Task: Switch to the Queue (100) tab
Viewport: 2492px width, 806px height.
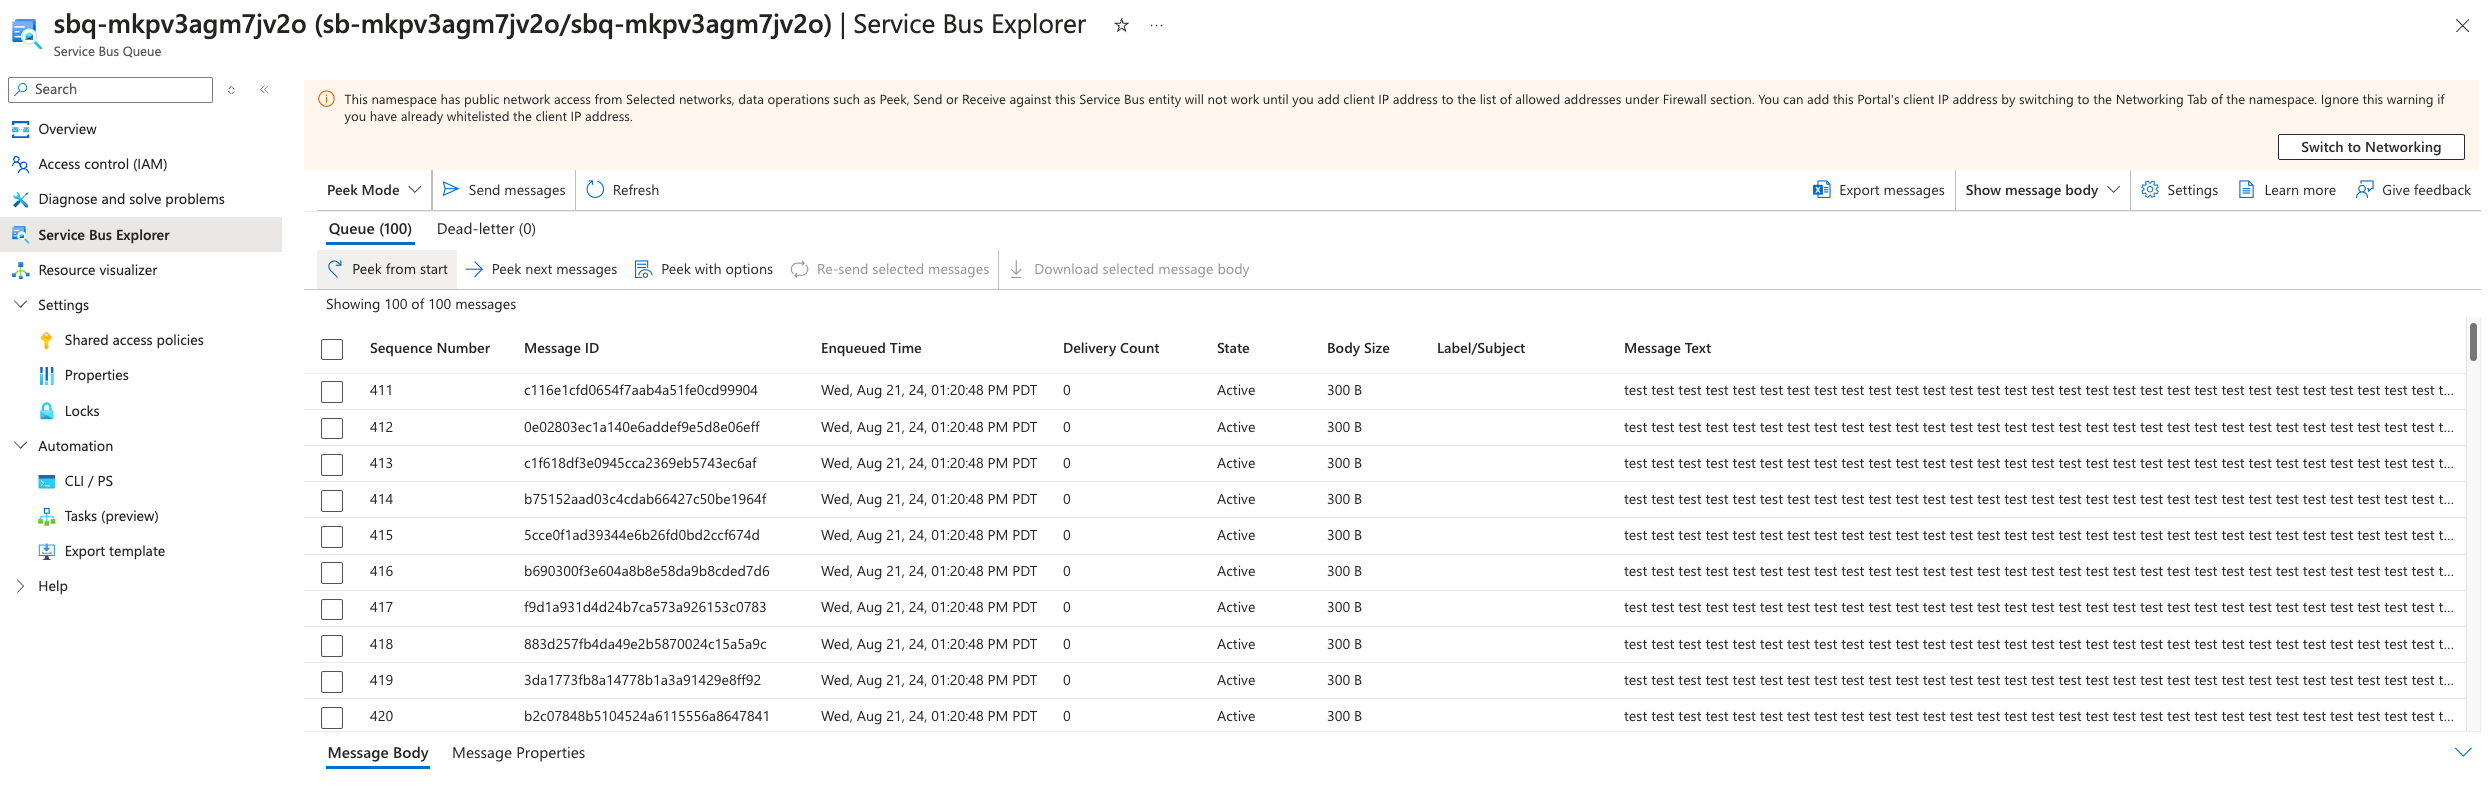Action: point(370,229)
